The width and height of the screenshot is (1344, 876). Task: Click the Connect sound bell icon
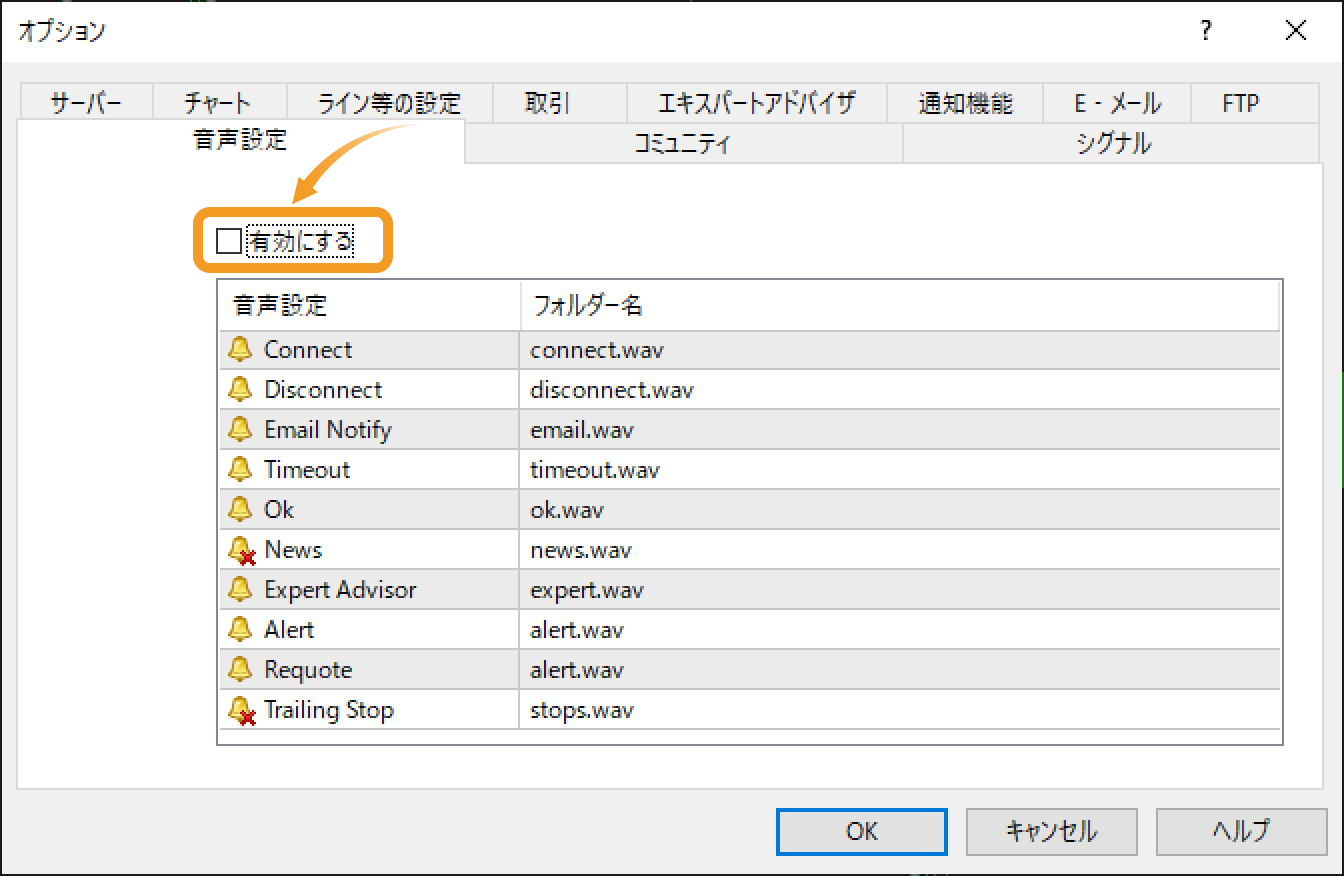tap(241, 349)
